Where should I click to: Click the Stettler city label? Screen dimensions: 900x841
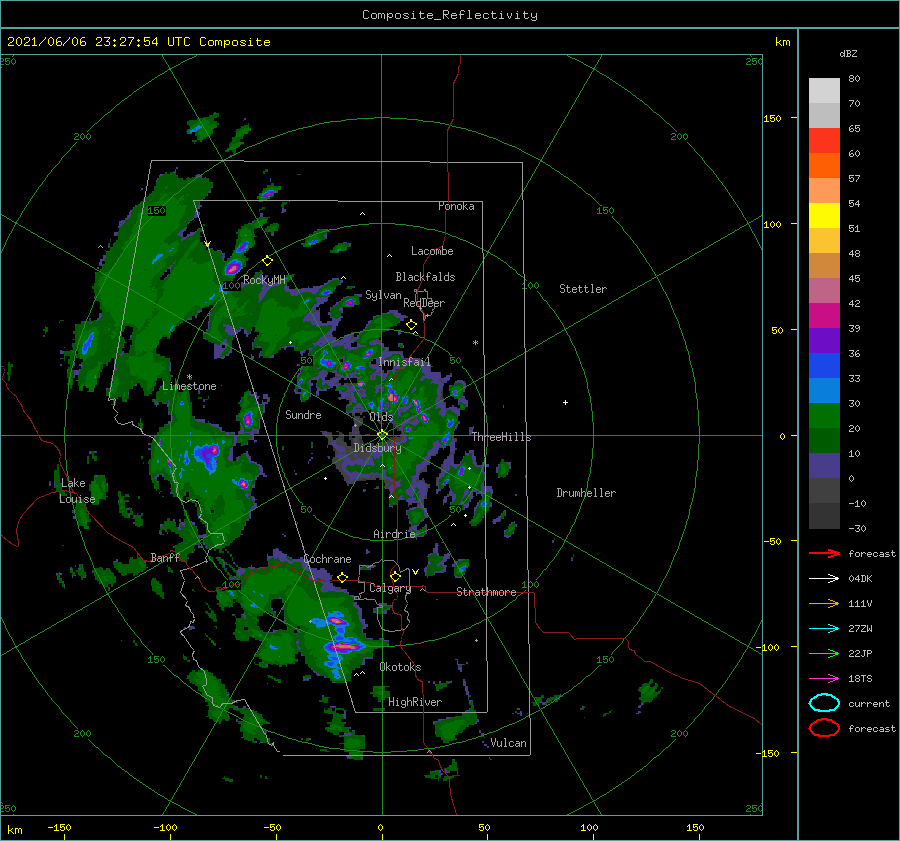click(583, 289)
